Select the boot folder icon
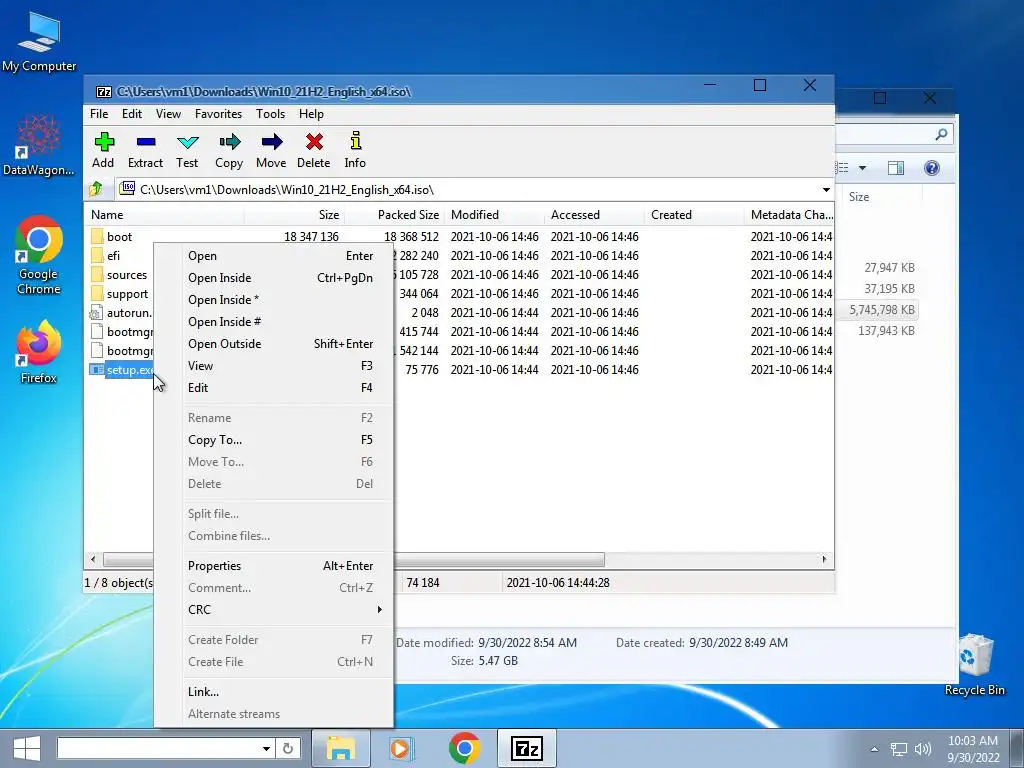The image size is (1024, 768). pyautogui.click(x=97, y=236)
